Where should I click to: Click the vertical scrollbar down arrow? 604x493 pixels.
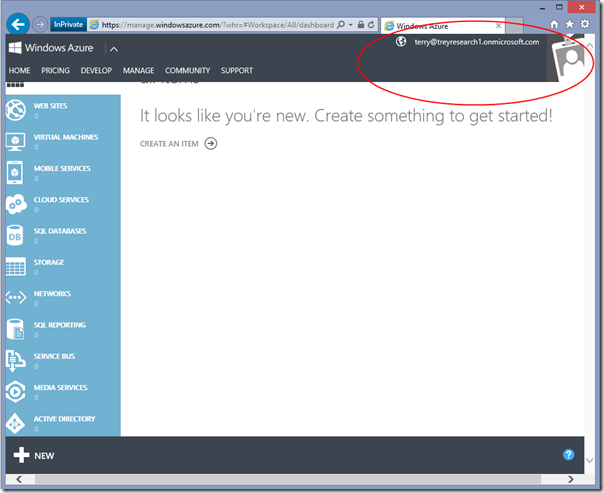click(x=589, y=460)
